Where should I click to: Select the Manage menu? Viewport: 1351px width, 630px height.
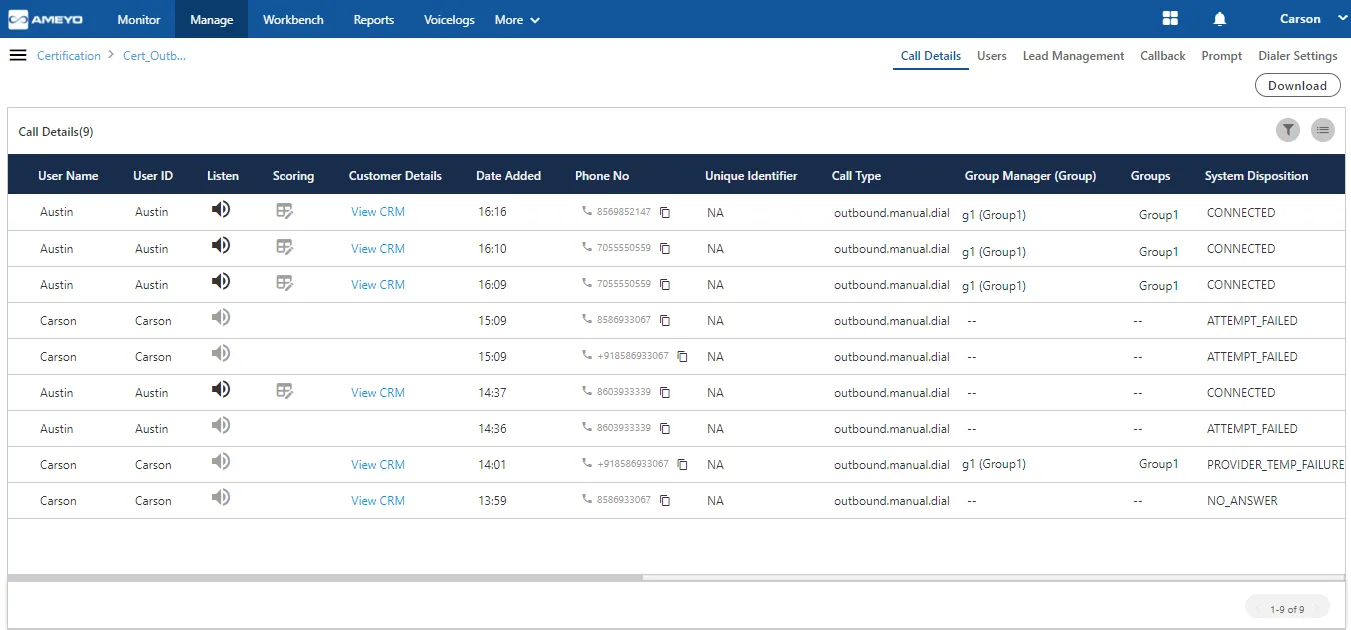click(212, 20)
